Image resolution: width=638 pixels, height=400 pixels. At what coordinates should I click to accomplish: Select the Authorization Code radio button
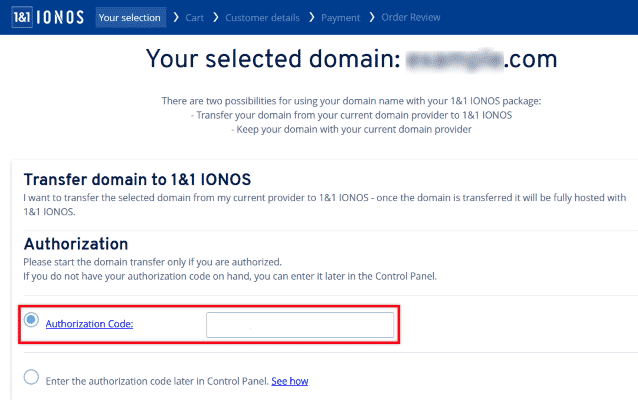(31, 320)
